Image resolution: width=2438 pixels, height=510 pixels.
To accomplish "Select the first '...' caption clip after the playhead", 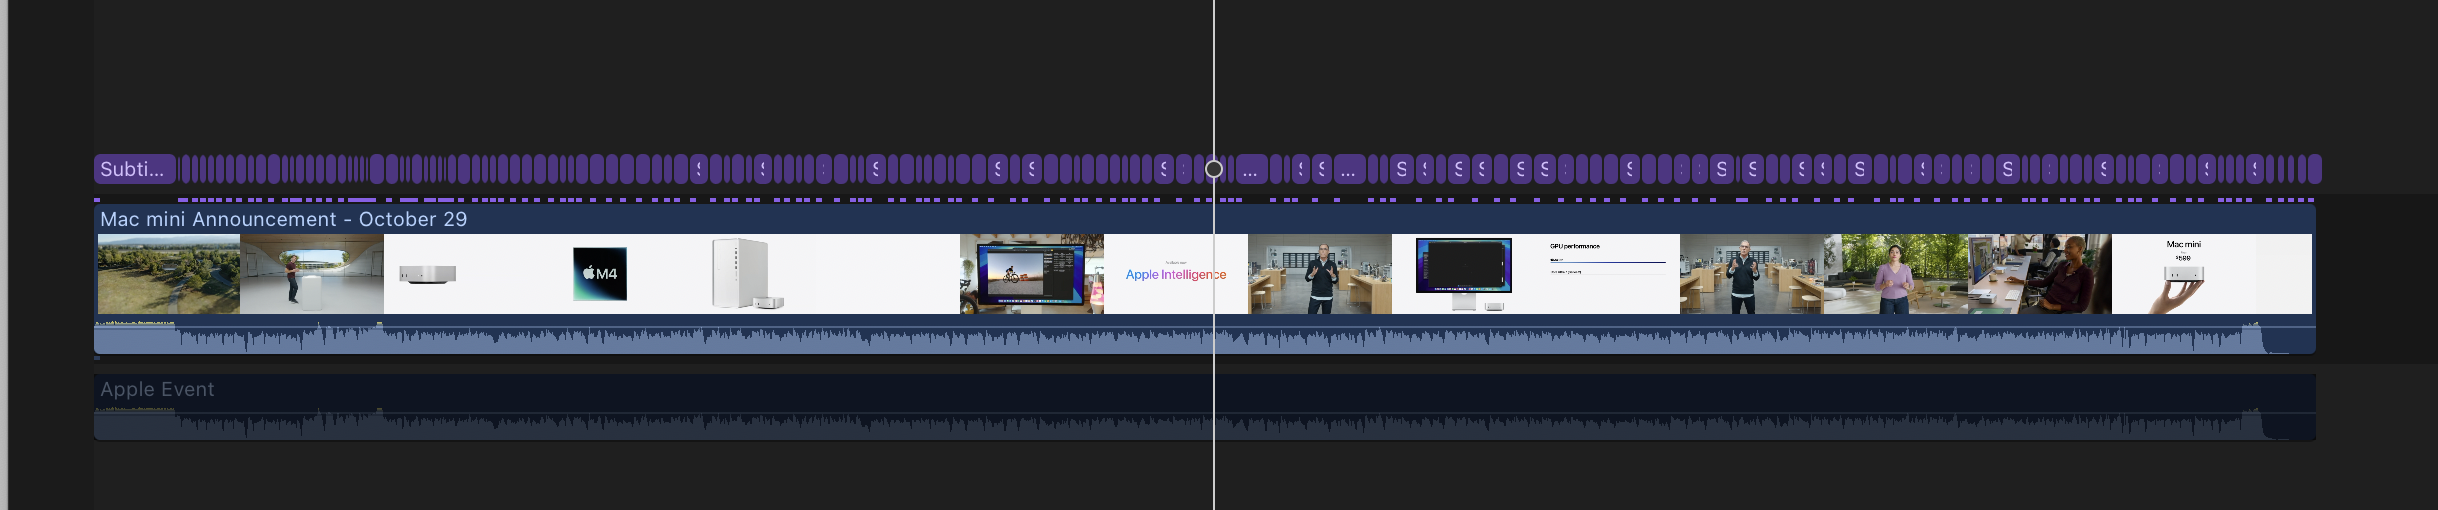I will [1250, 169].
